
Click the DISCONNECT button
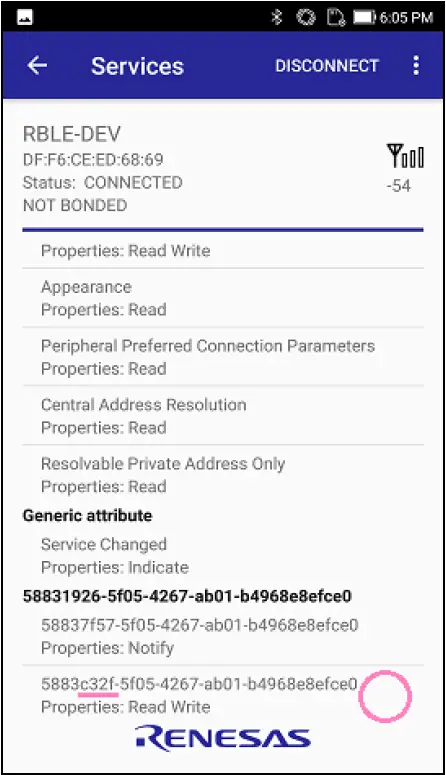[327, 66]
